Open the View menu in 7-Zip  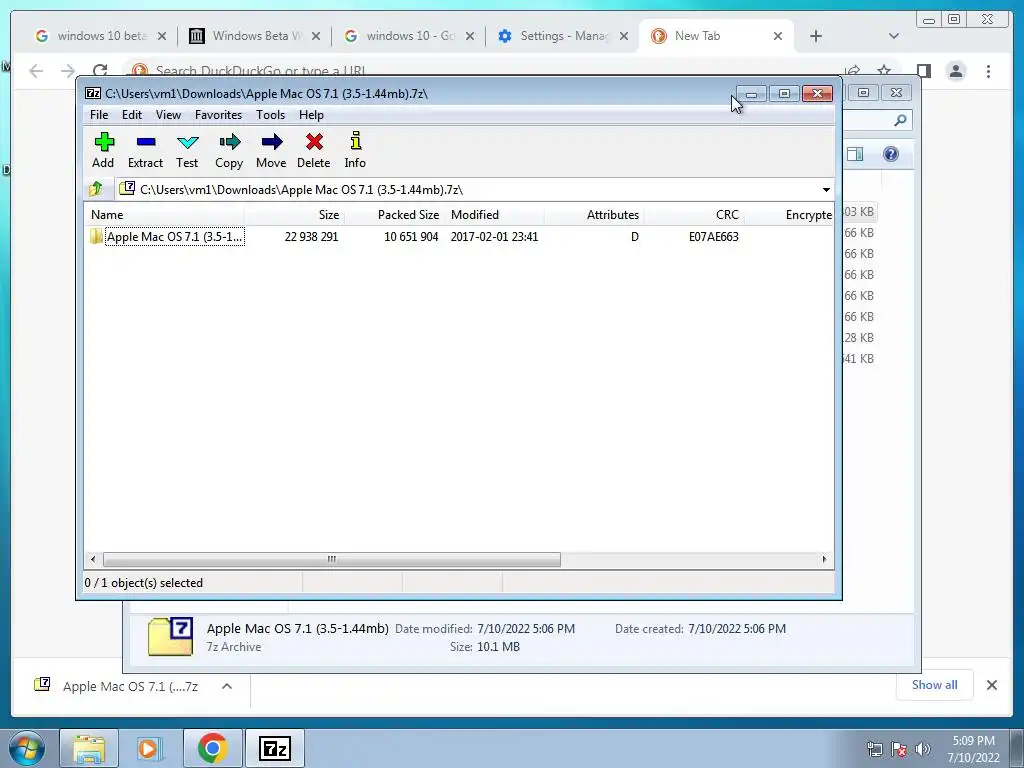click(168, 115)
